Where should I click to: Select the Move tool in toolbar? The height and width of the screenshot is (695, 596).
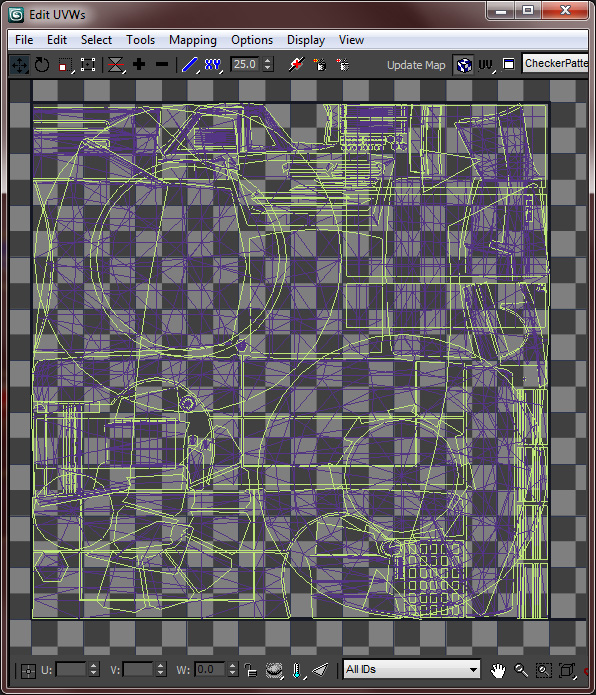[x=19, y=65]
